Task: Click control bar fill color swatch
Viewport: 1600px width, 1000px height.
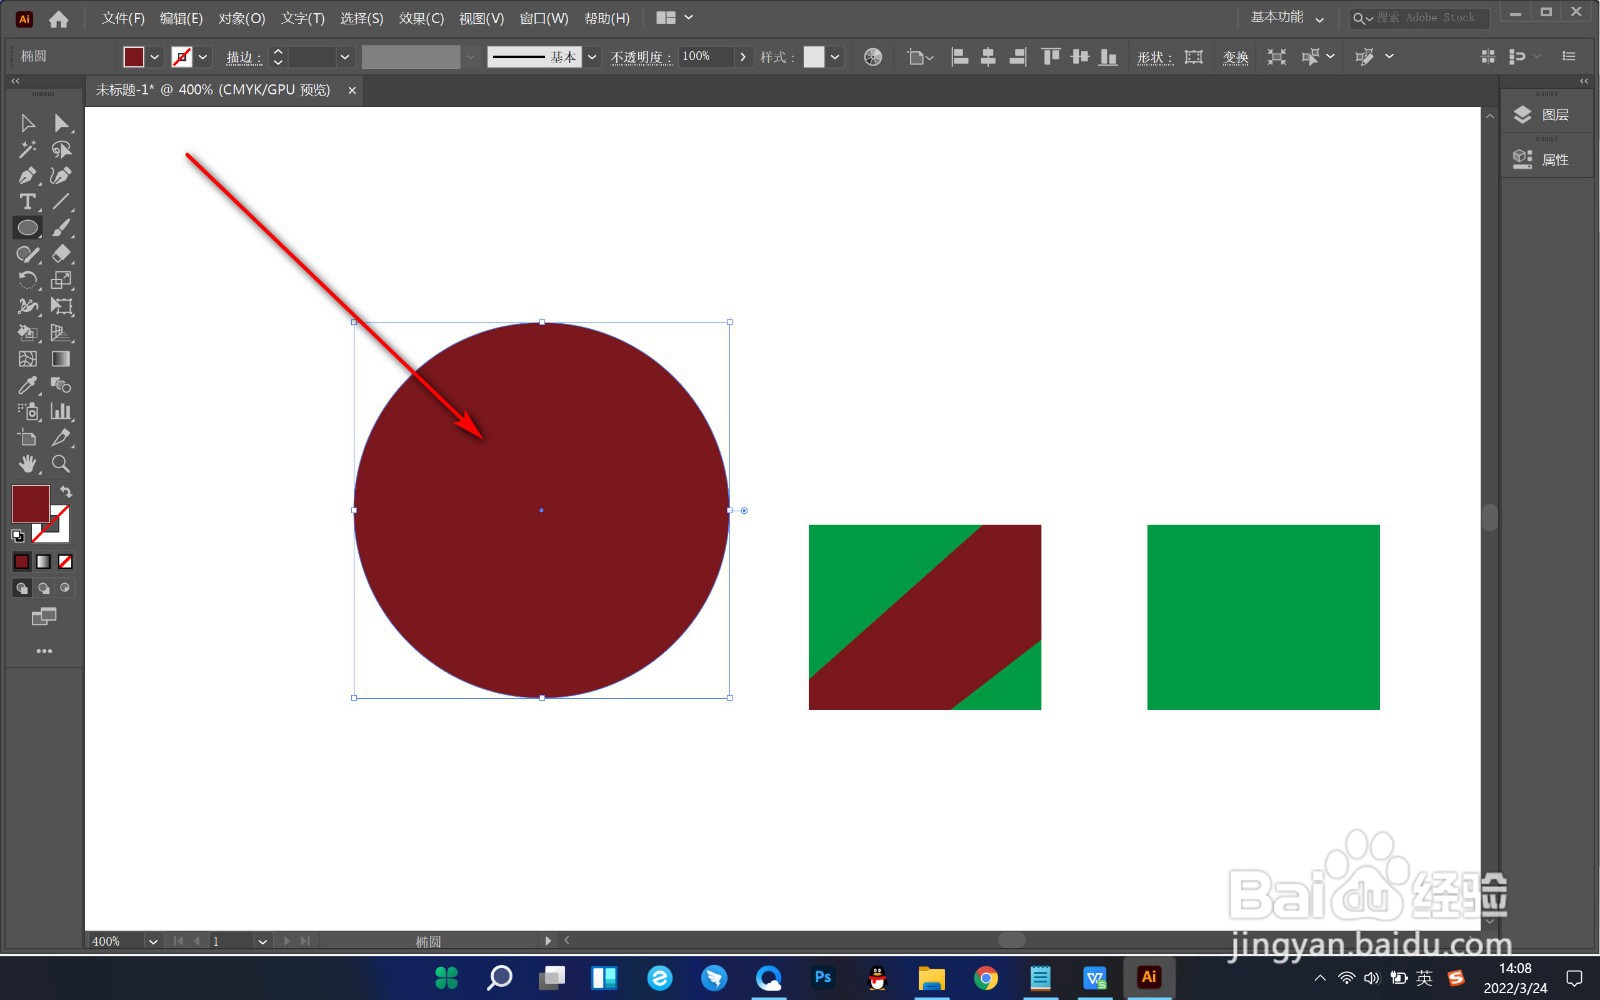Action: pos(134,57)
